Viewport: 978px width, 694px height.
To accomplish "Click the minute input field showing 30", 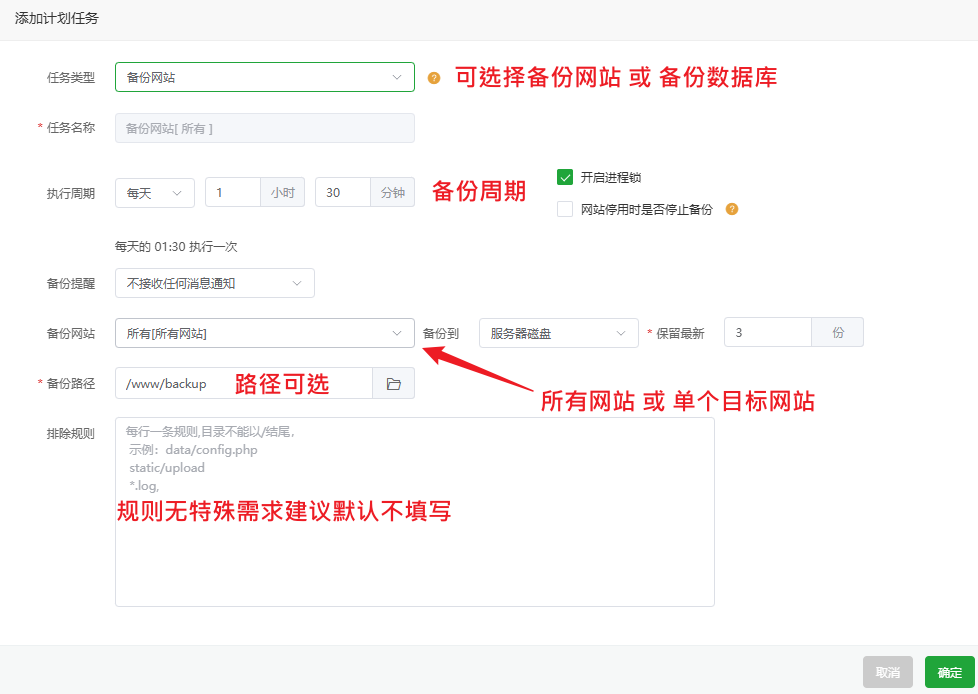I will (342, 193).
